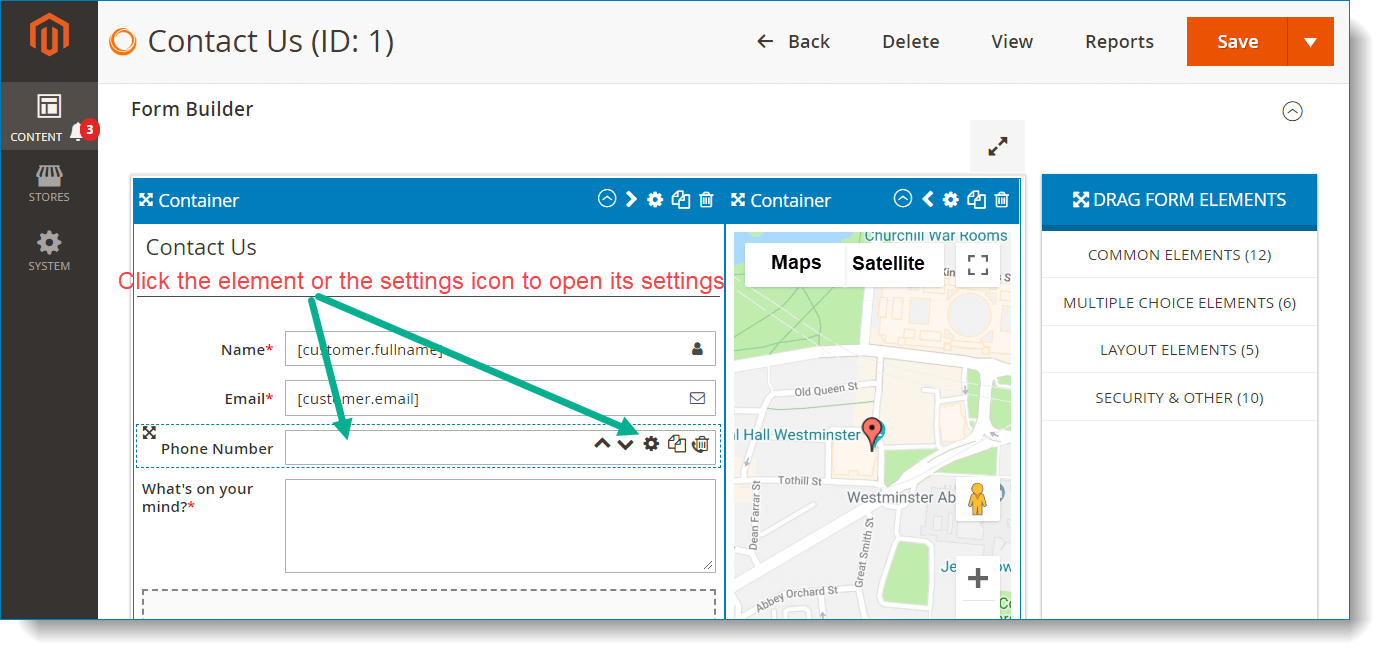Collapse the left Container using its chevron
The image size is (1390, 660).
coord(607,199)
